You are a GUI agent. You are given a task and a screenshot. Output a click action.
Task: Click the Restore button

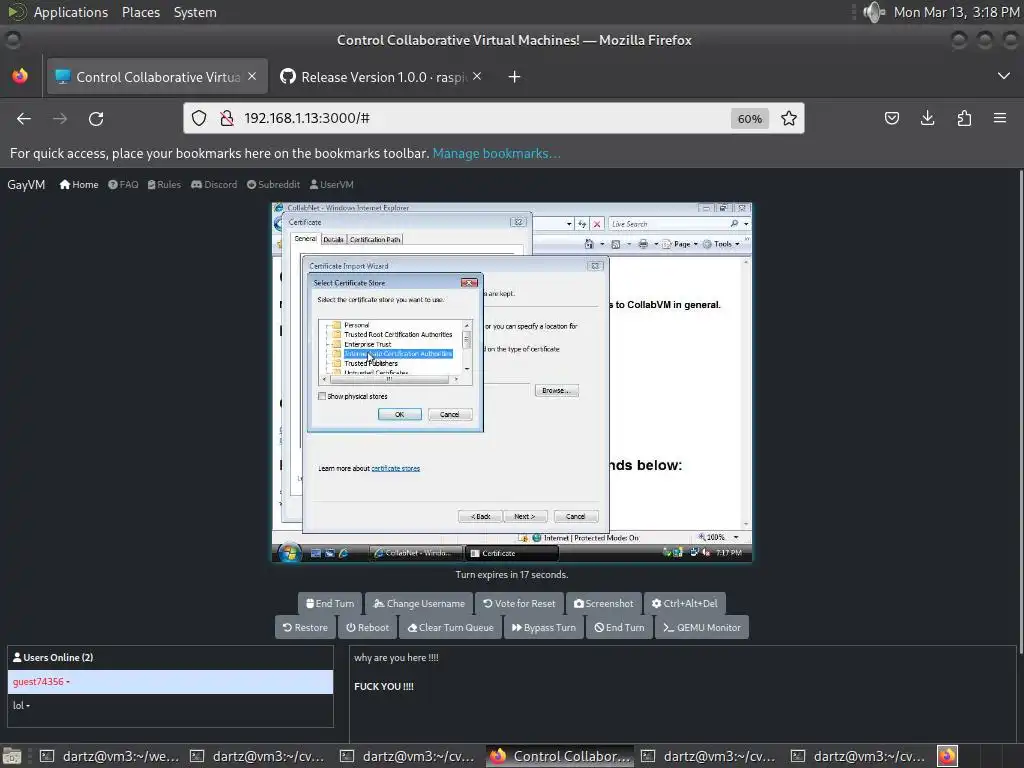[305, 628]
